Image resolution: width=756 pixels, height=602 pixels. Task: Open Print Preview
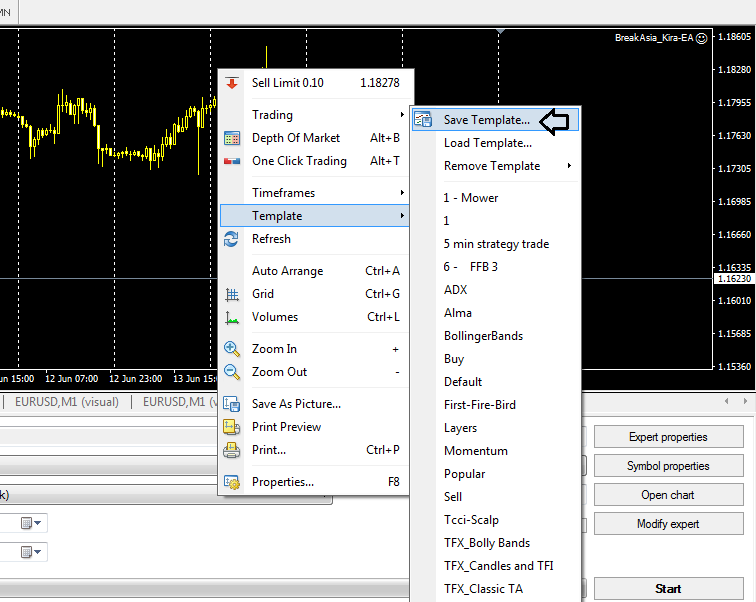tap(286, 427)
